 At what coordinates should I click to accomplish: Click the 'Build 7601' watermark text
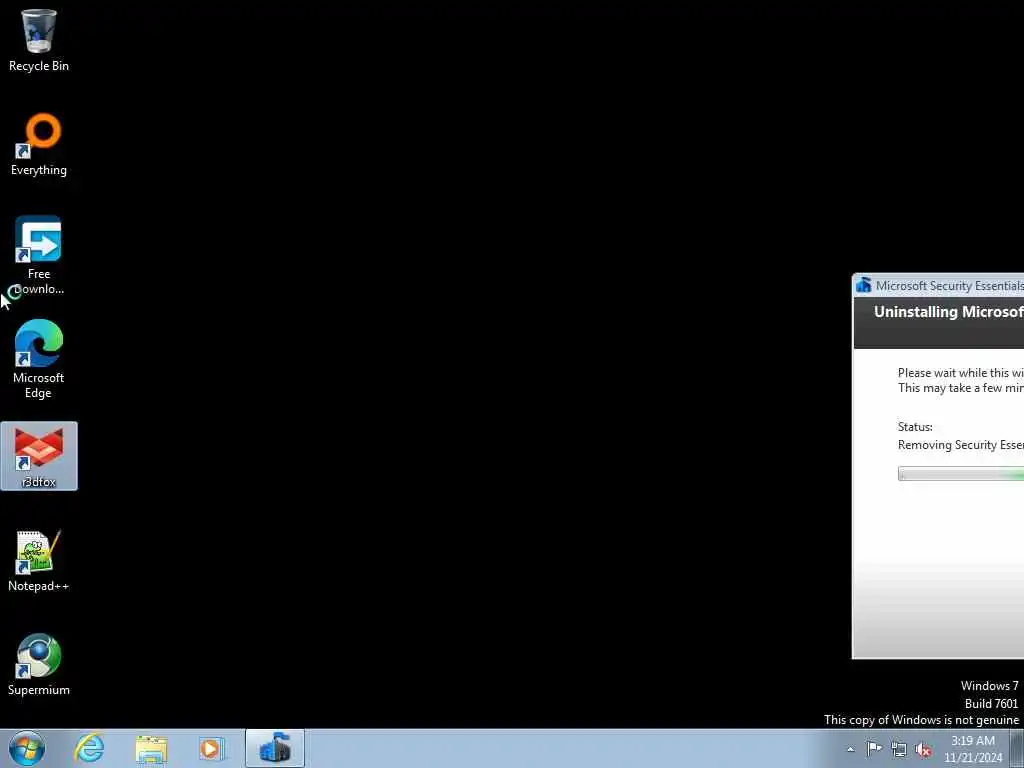coord(991,703)
